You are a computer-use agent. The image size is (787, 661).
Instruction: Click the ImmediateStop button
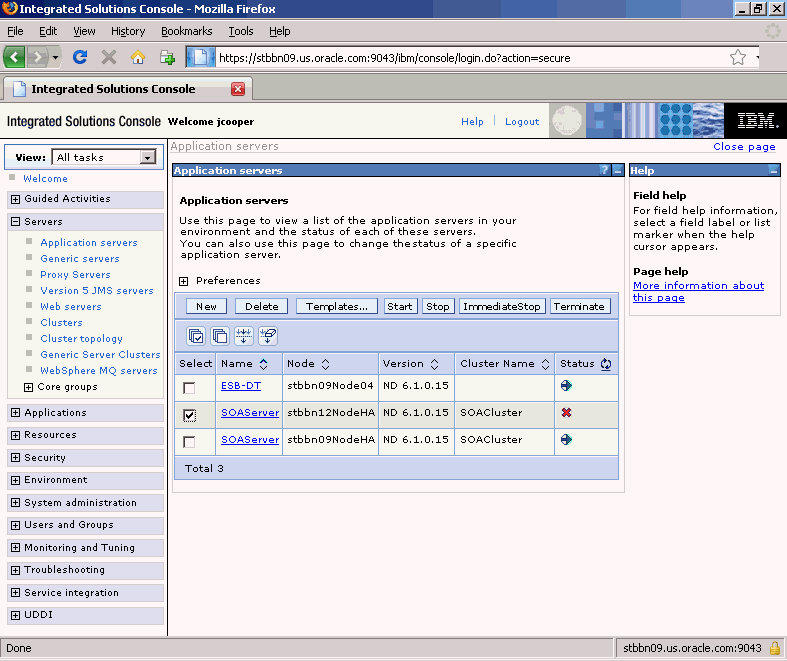(x=501, y=306)
